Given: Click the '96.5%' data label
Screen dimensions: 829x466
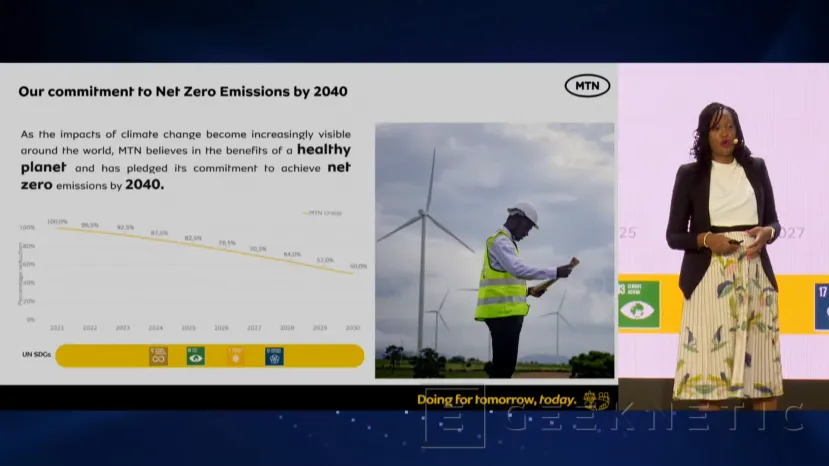Looking at the screenshot, I should (x=90, y=225).
